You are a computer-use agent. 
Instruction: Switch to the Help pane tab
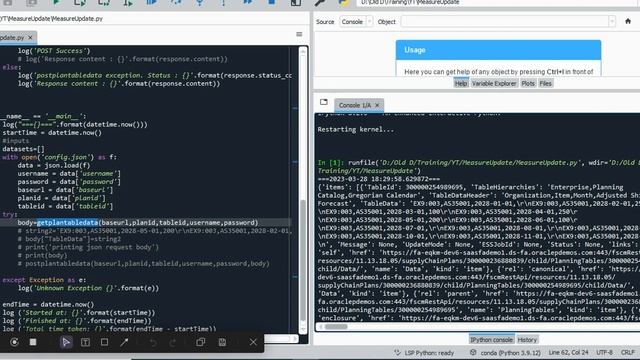point(461,83)
